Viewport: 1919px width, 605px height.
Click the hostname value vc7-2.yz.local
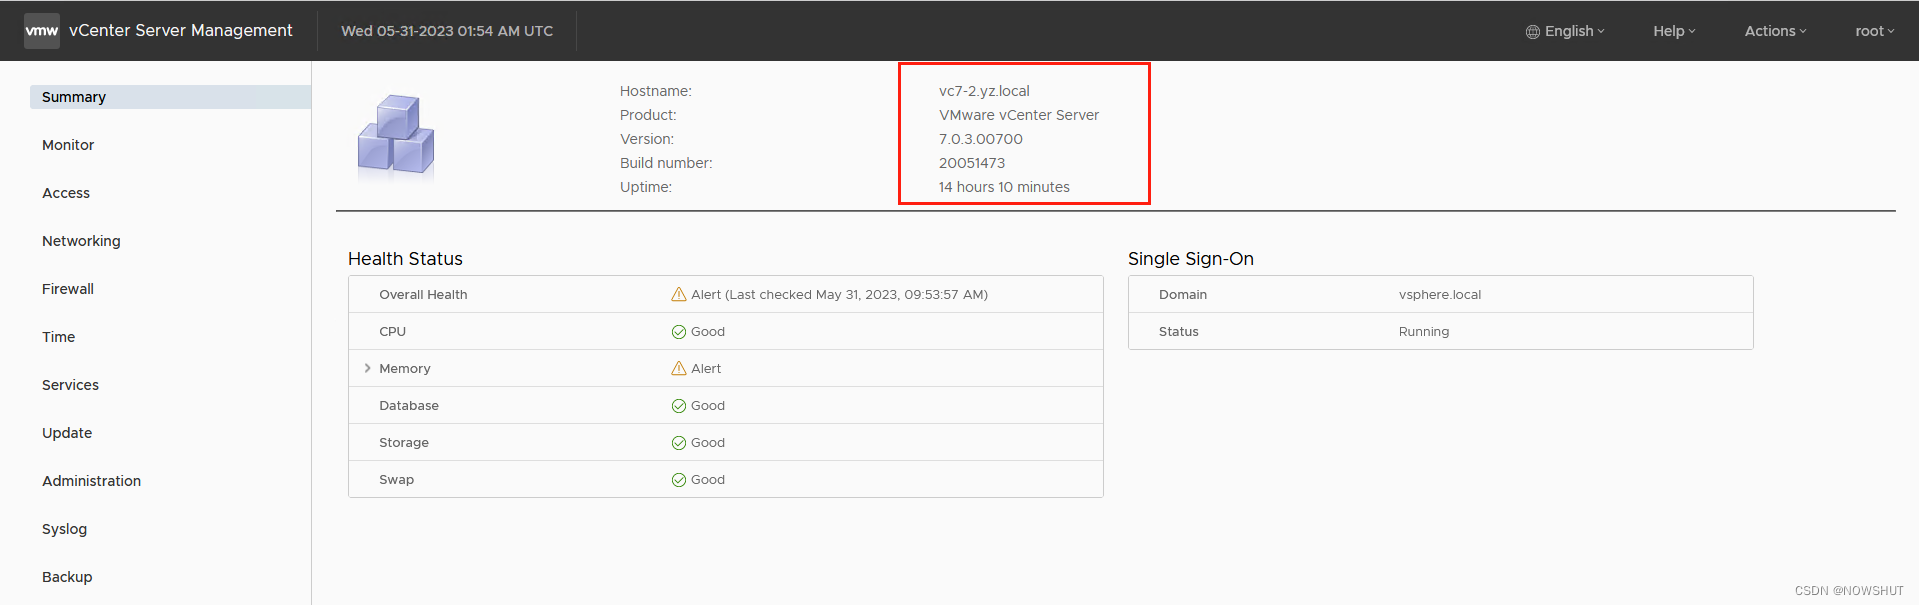click(x=984, y=91)
